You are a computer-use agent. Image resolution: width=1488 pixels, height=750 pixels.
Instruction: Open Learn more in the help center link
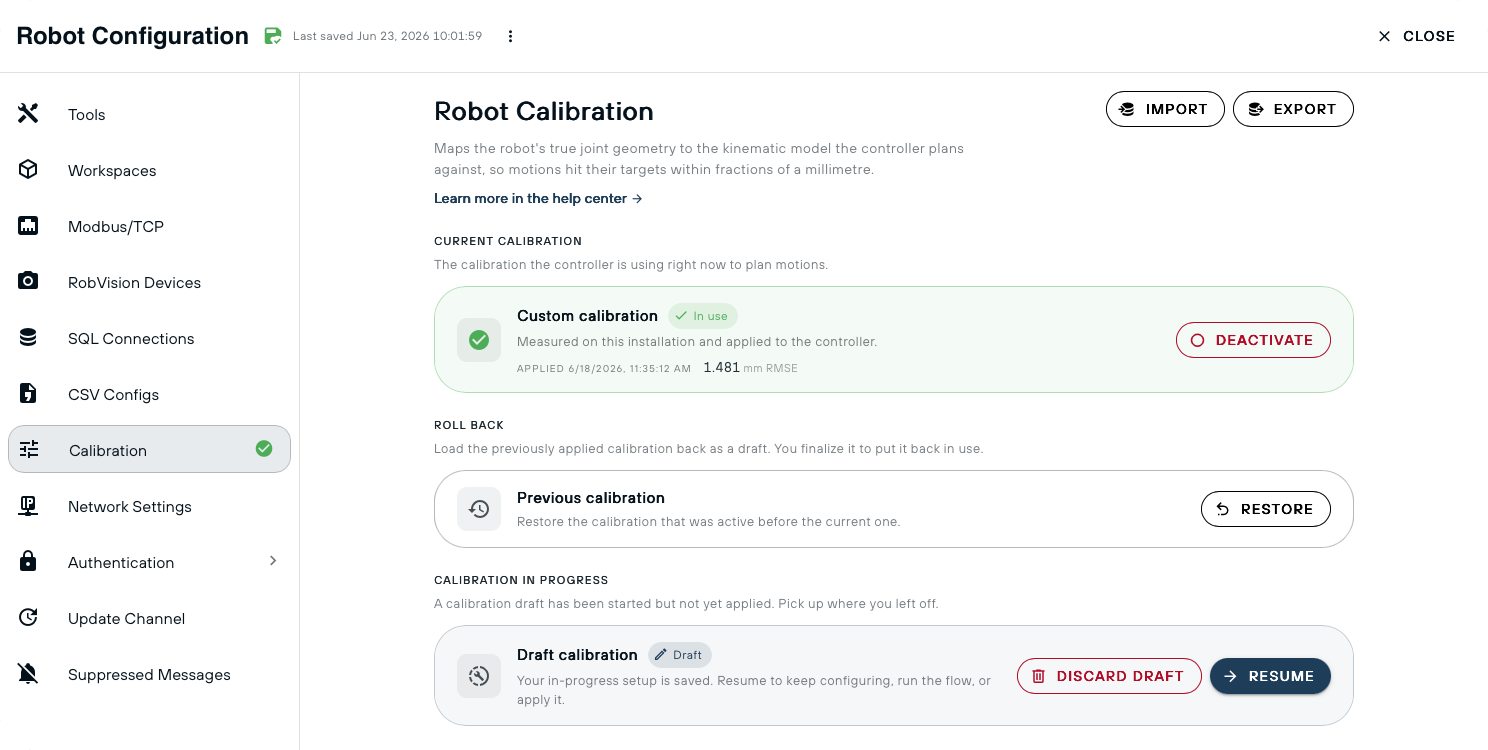tap(538, 198)
